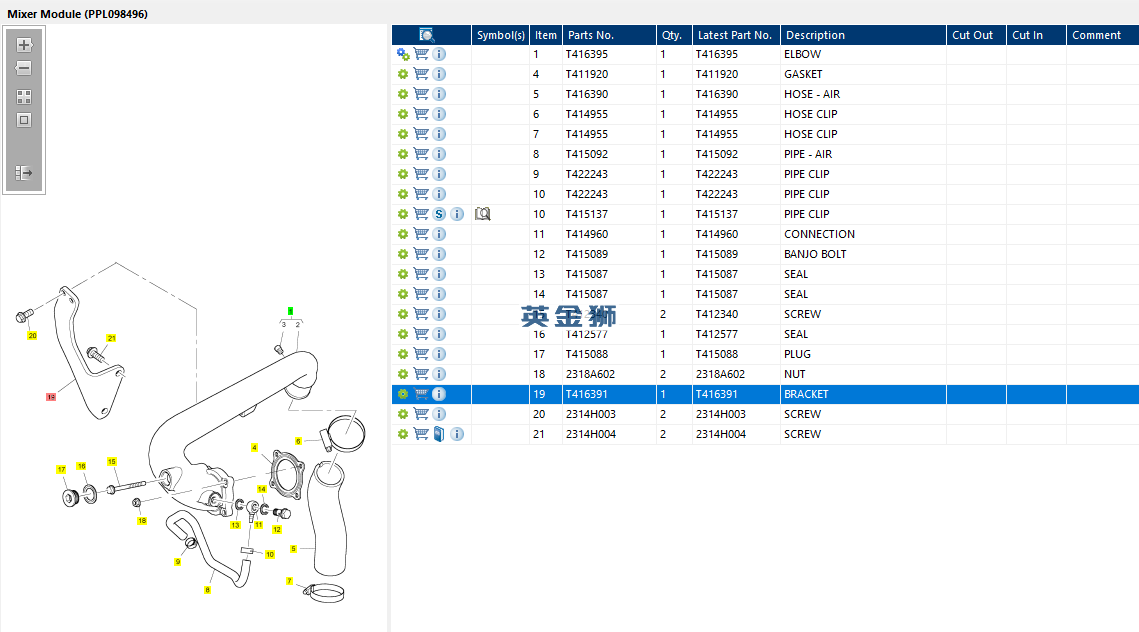Click gear icon for PIPE - AIR row

click(x=402, y=154)
